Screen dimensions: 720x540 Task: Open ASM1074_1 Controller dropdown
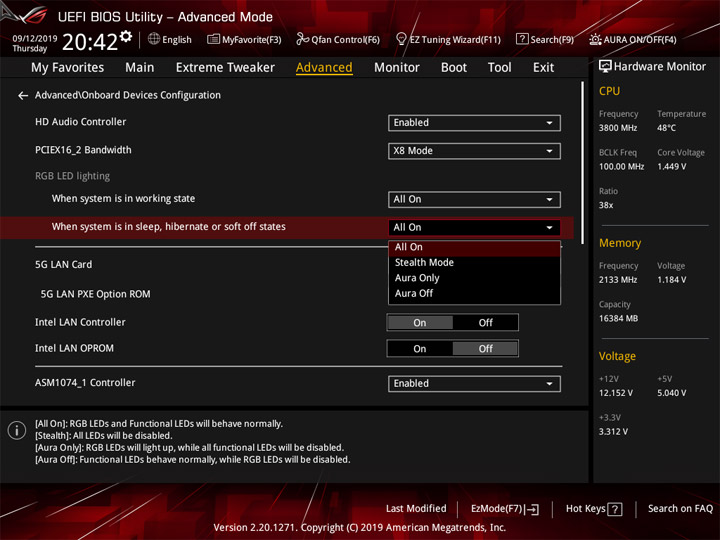click(474, 384)
